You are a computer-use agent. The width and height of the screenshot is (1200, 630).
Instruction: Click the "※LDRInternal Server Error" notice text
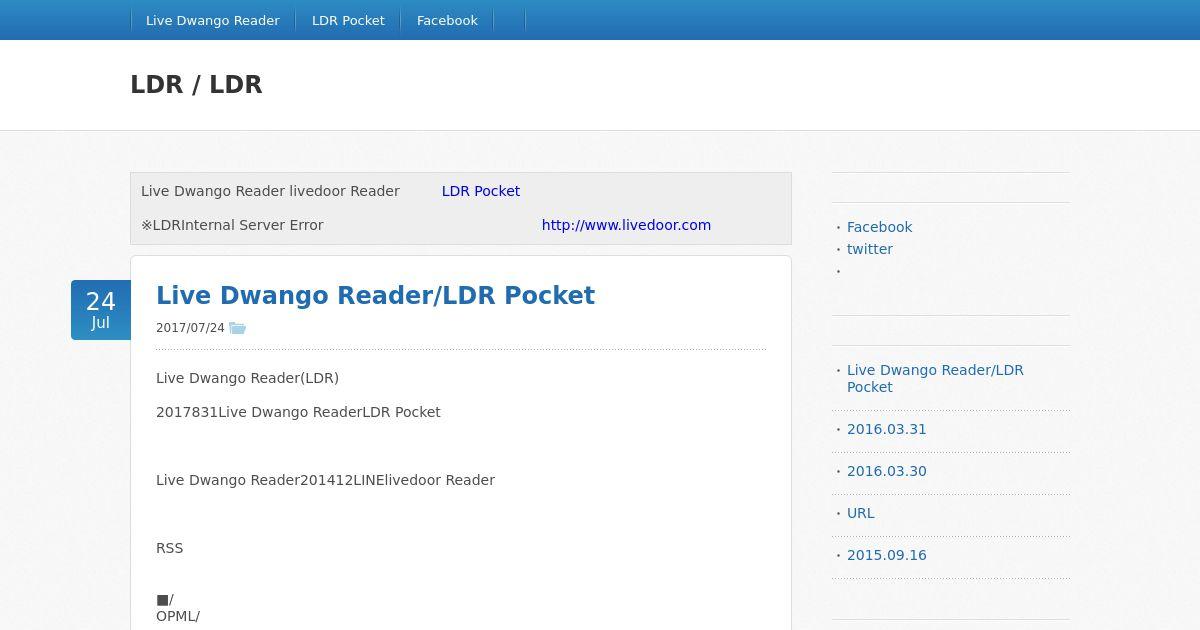232,225
